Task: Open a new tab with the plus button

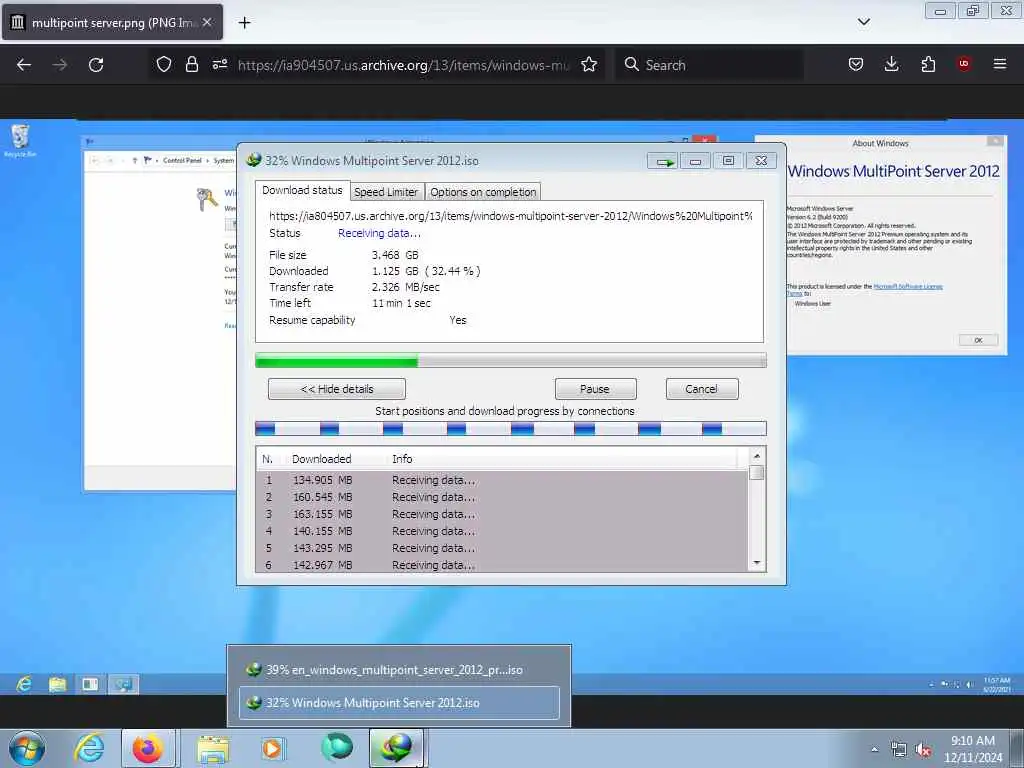Action: click(244, 23)
